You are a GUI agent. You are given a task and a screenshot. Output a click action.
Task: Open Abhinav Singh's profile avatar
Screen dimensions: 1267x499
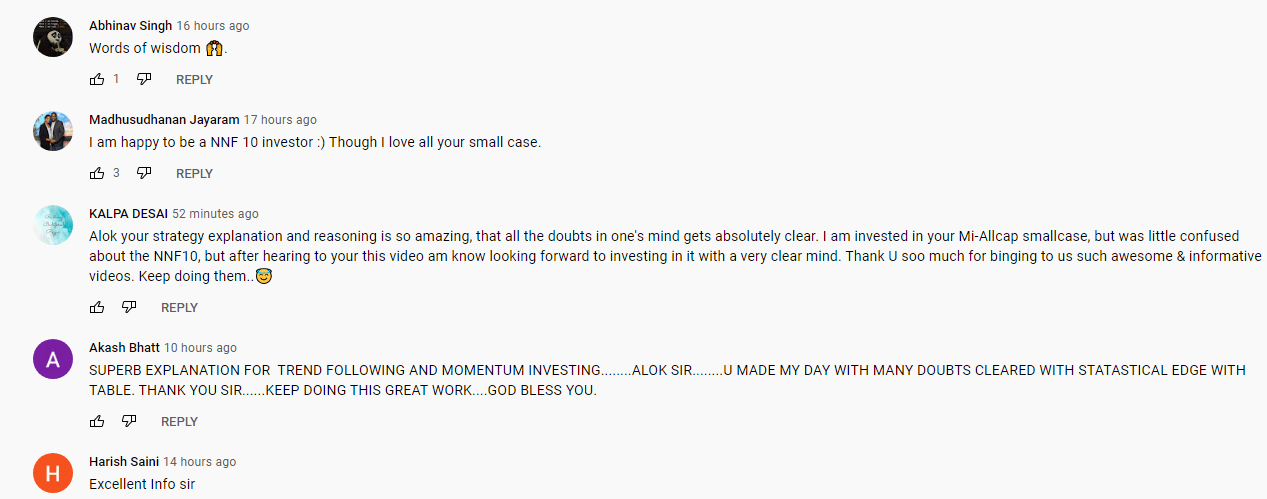[x=53, y=37]
